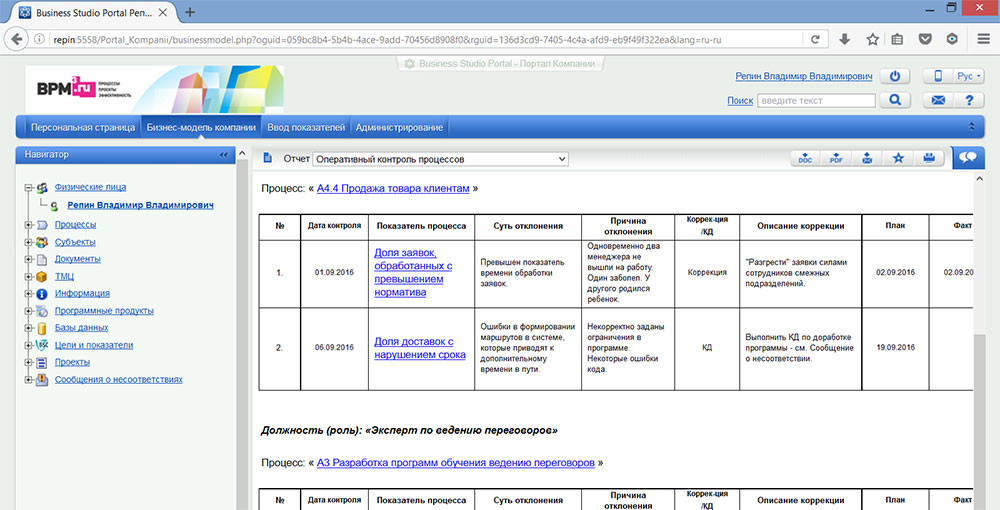Switch to mobile version via phone icon
Screen dimensions: 1000x510
click(939, 76)
